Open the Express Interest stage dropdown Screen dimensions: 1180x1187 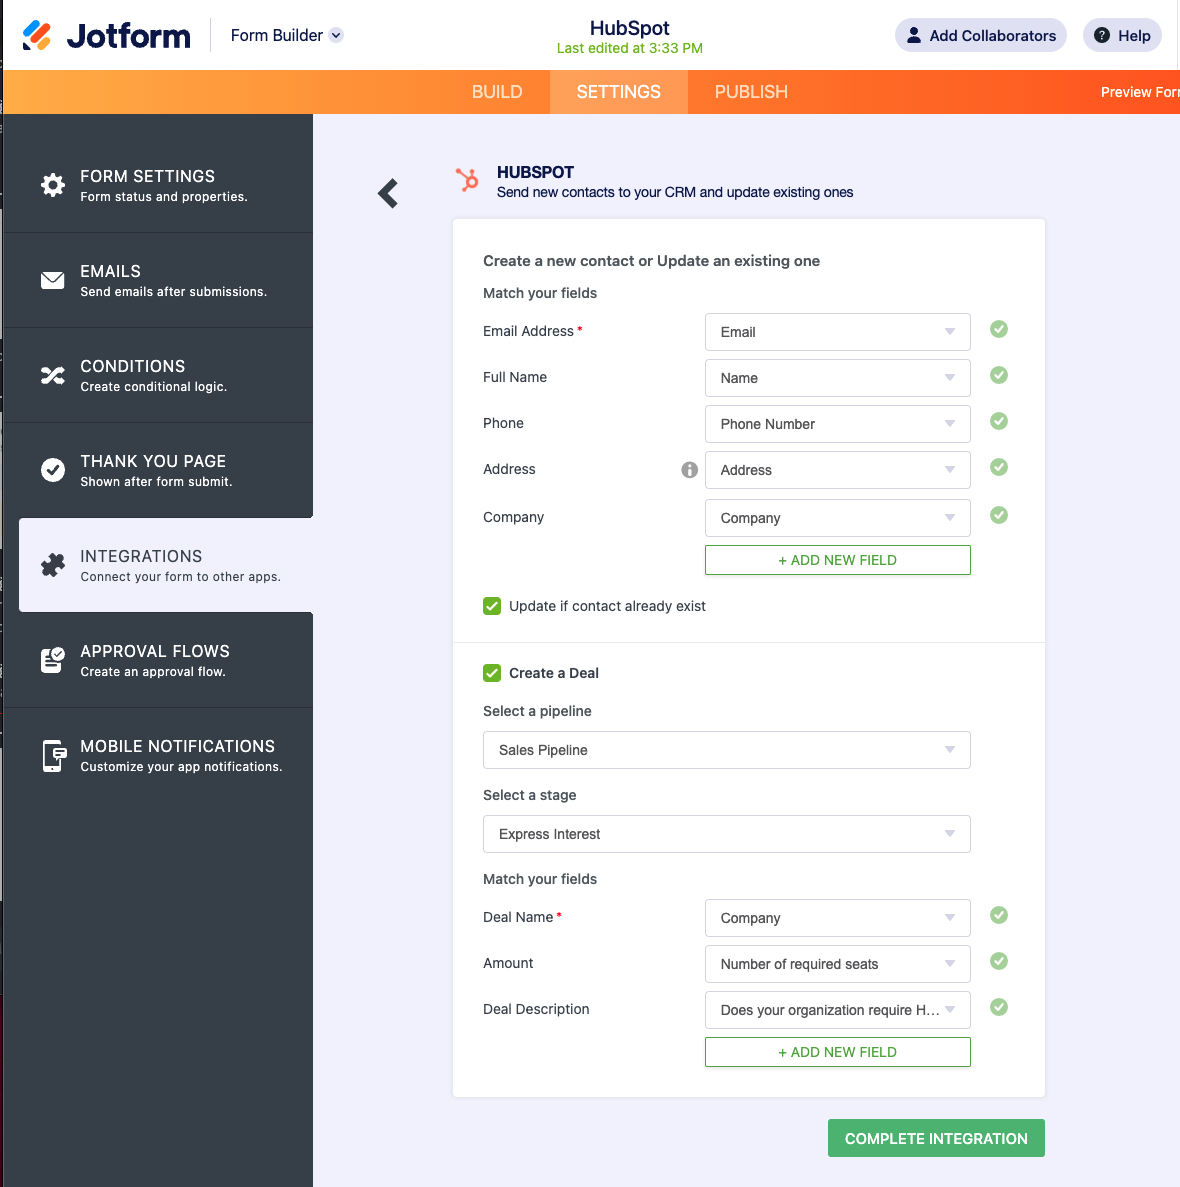[x=727, y=834]
